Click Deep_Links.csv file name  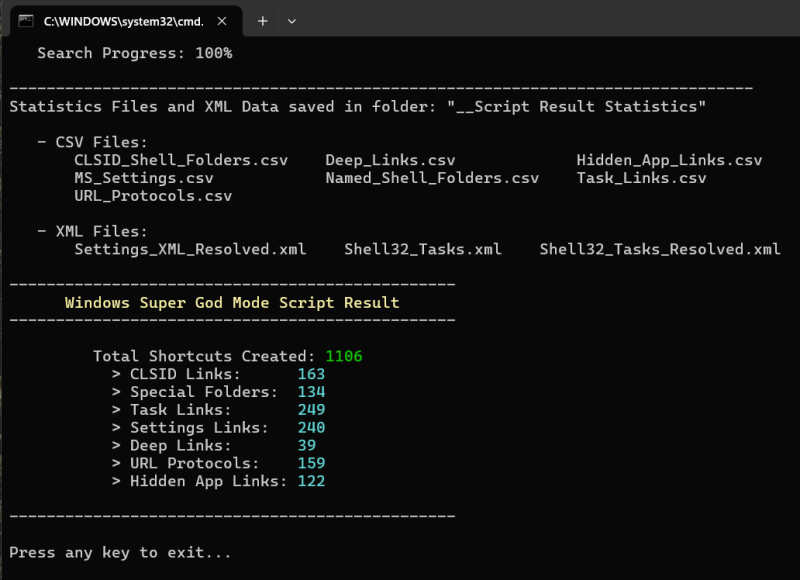click(390, 160)
